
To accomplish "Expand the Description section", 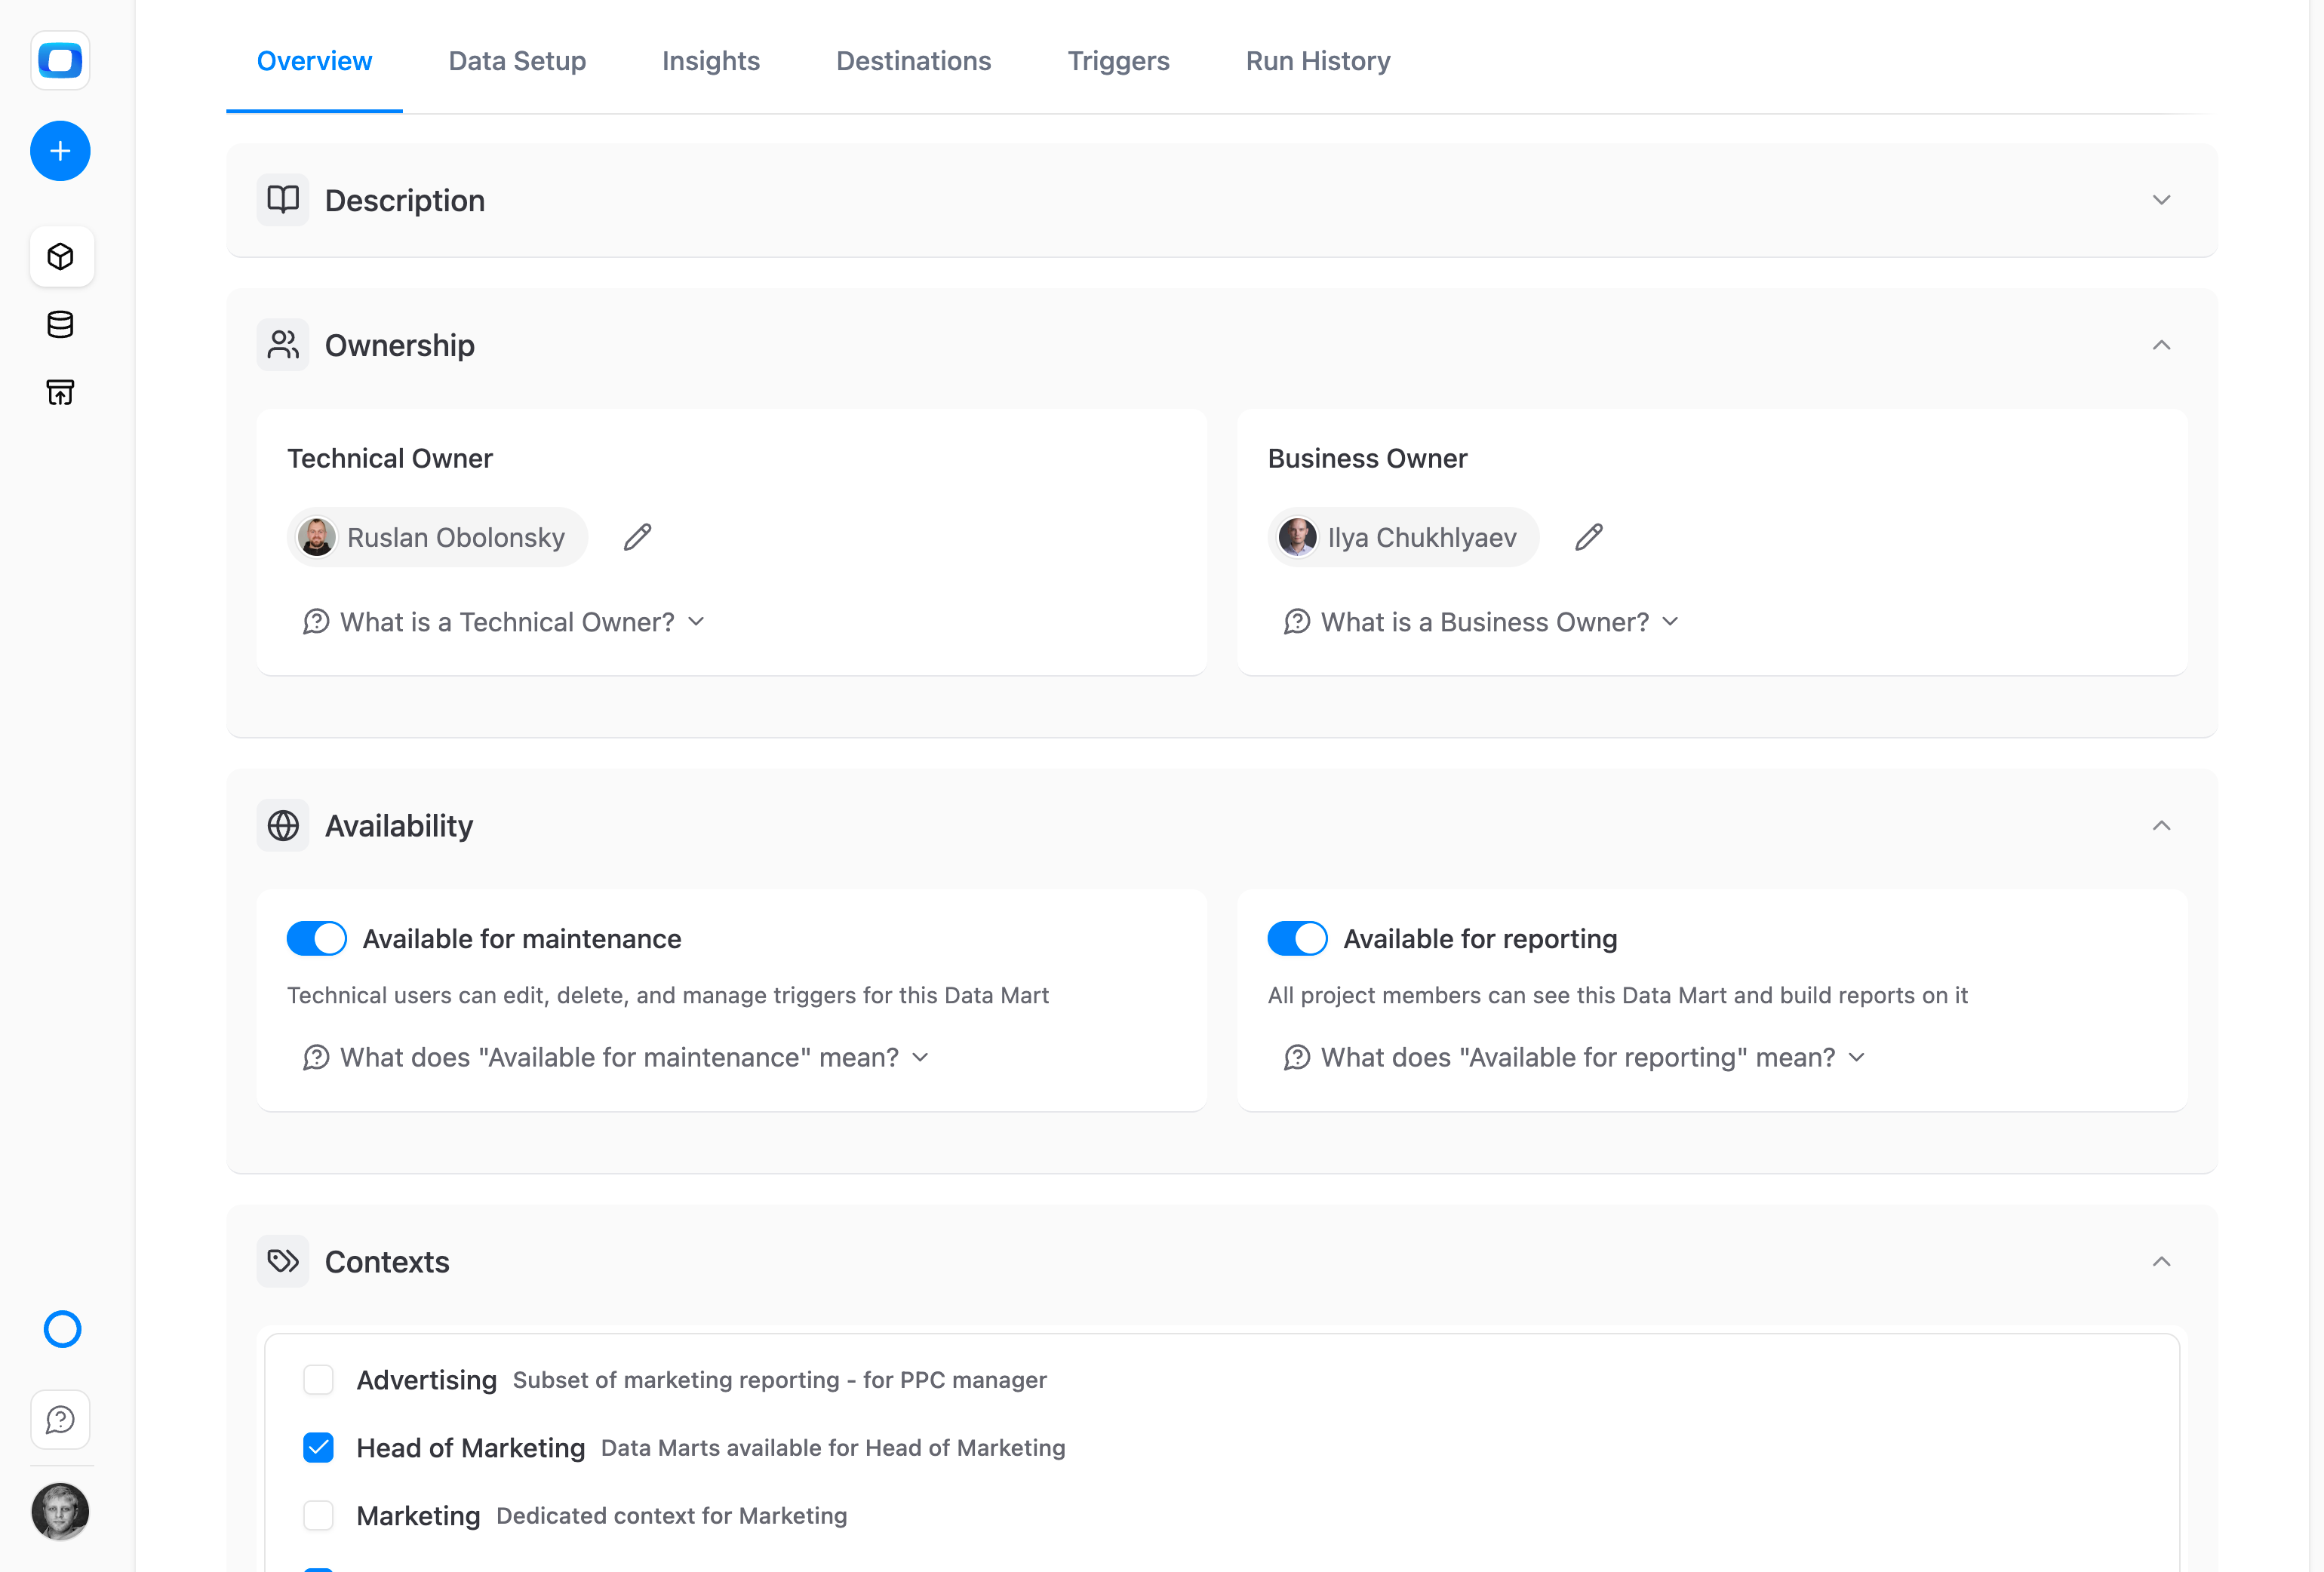I will (2161, 200).
